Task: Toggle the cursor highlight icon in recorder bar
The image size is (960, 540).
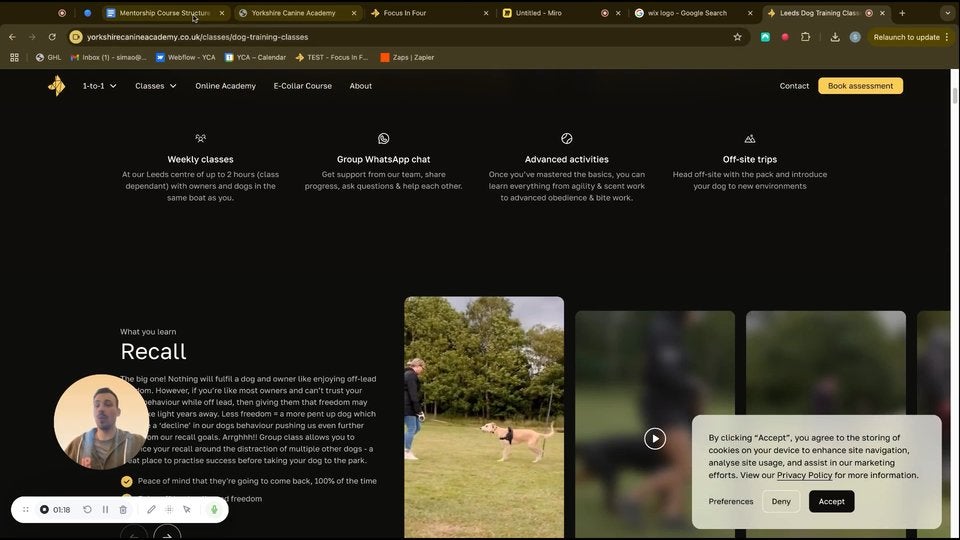Action: point(187,509)
